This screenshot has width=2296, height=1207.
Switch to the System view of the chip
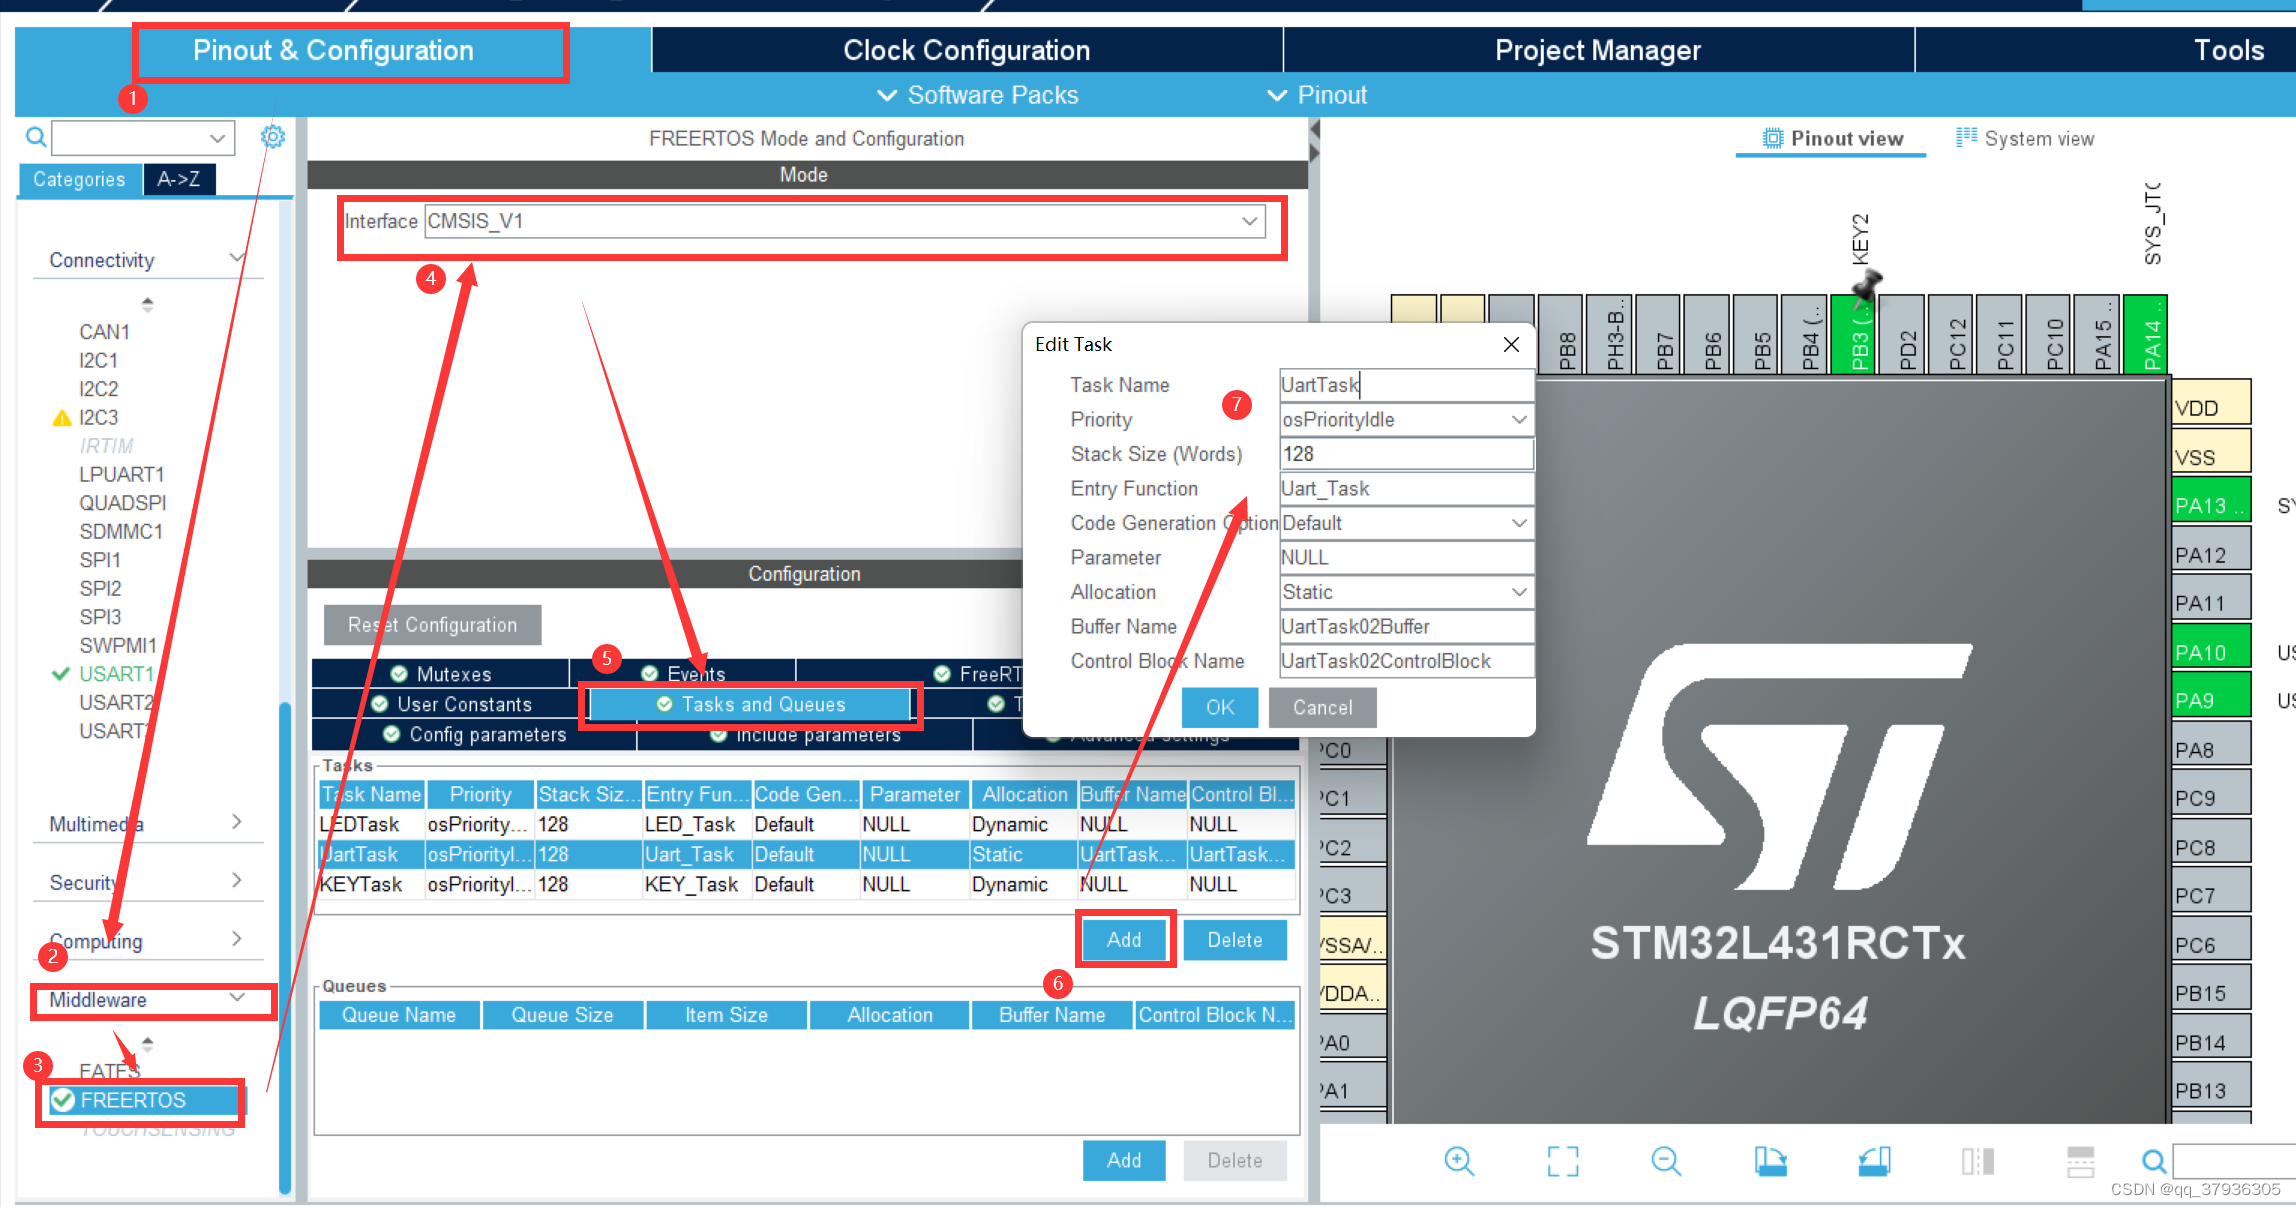[2024, 138]
